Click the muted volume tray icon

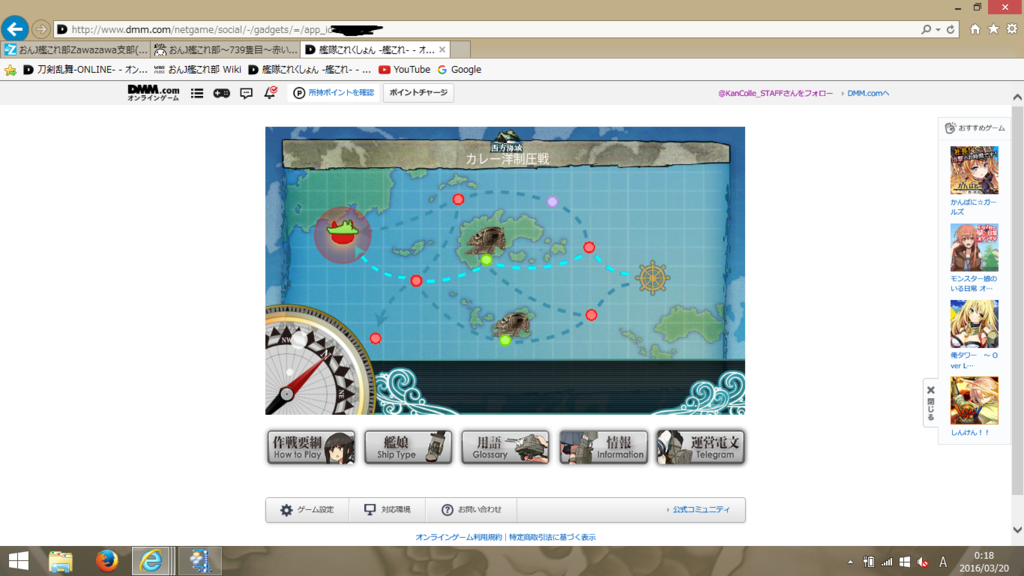tap(923, 562)
